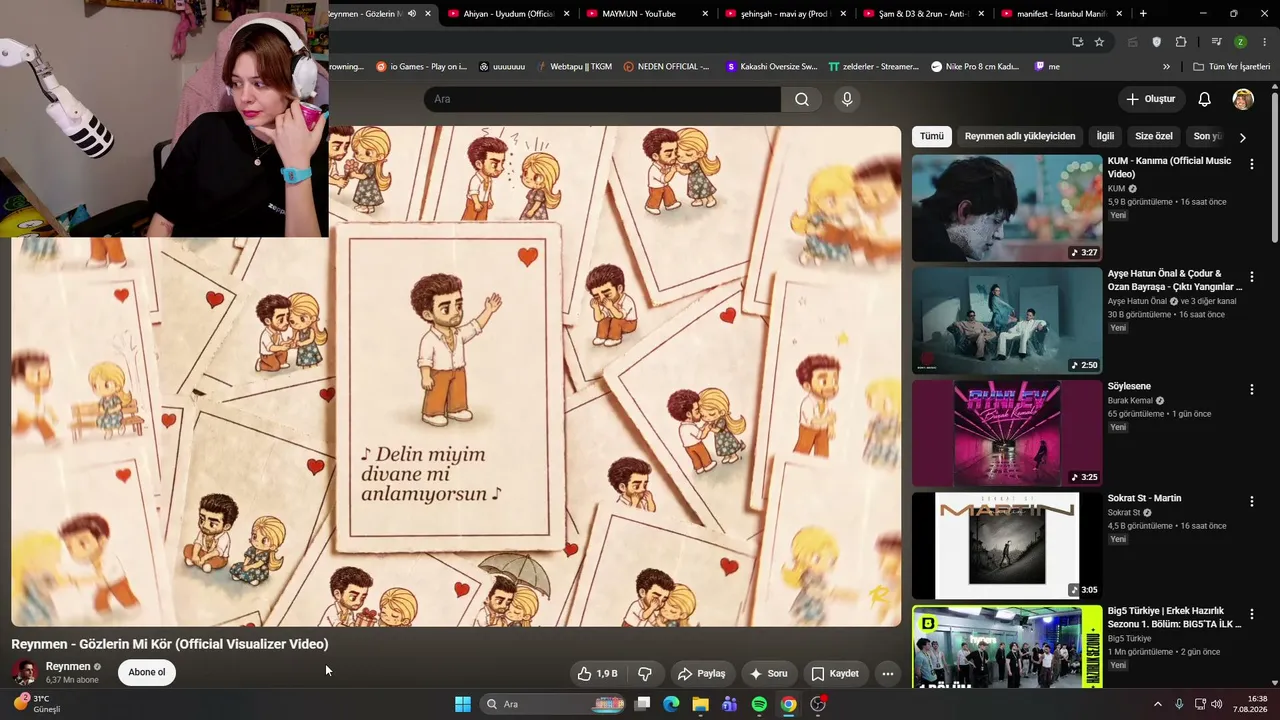
Task: Select the Size özel filter chip
Action: (1154, 136)
